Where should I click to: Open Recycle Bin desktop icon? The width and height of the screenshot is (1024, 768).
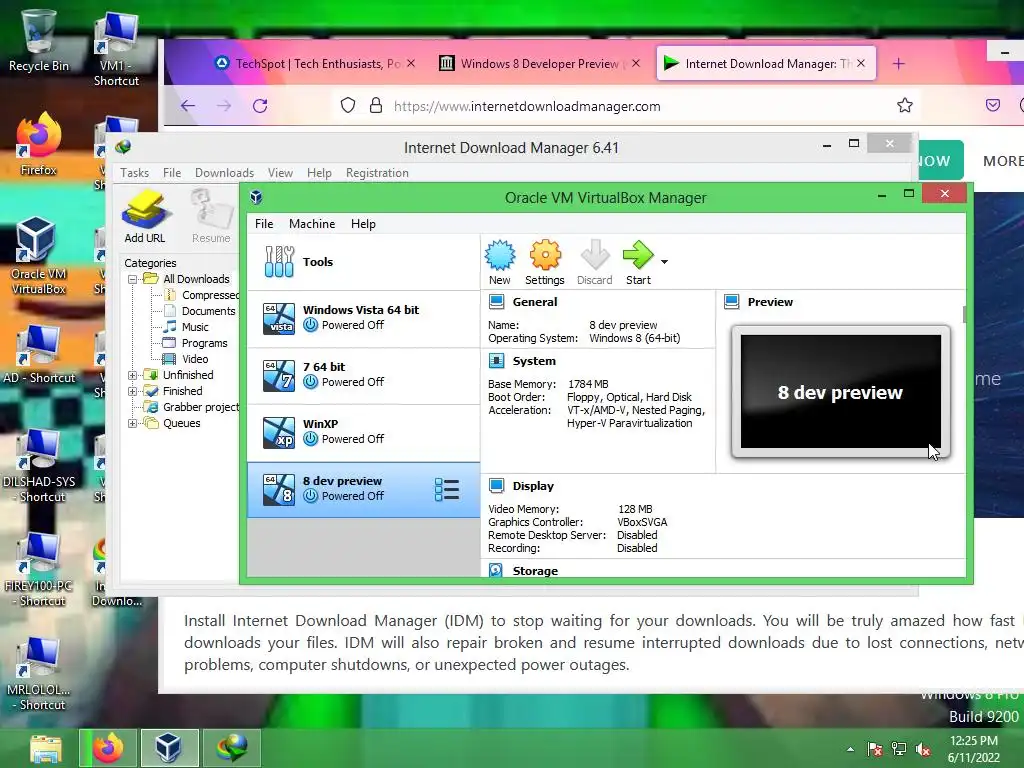39,40
